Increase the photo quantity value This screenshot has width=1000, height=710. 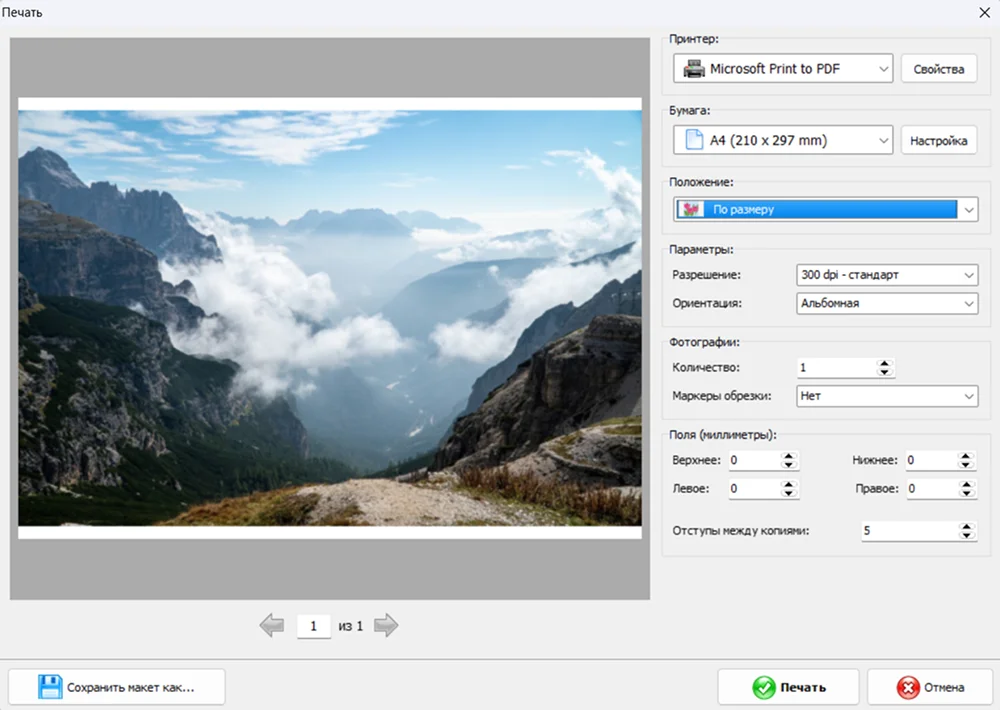click(x=884, y=363)
